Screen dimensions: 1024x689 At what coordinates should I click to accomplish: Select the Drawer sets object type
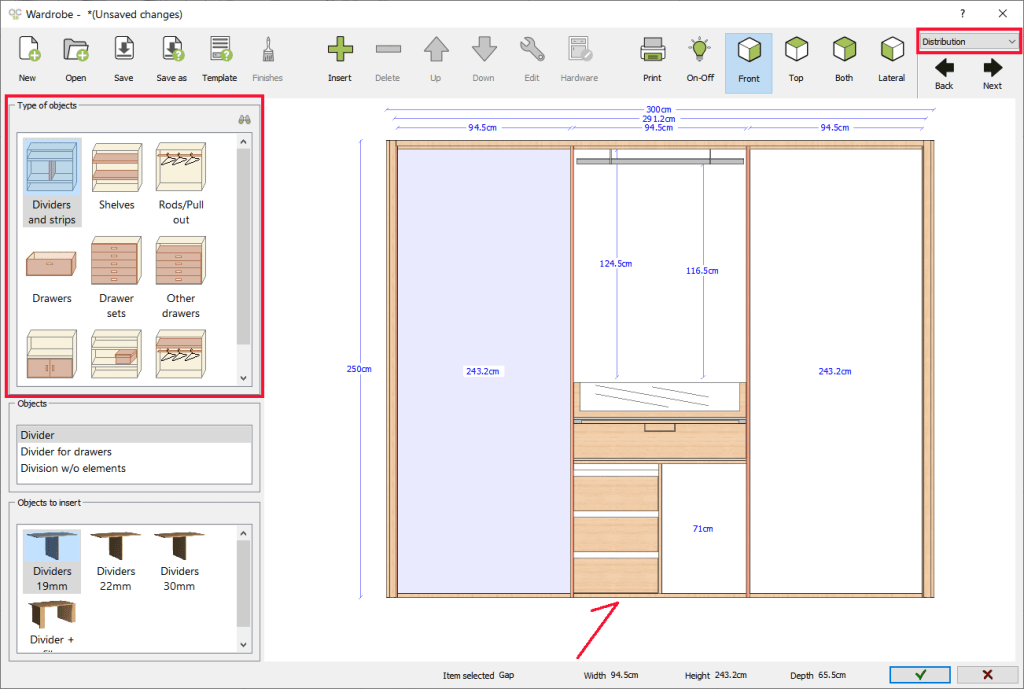116,278
